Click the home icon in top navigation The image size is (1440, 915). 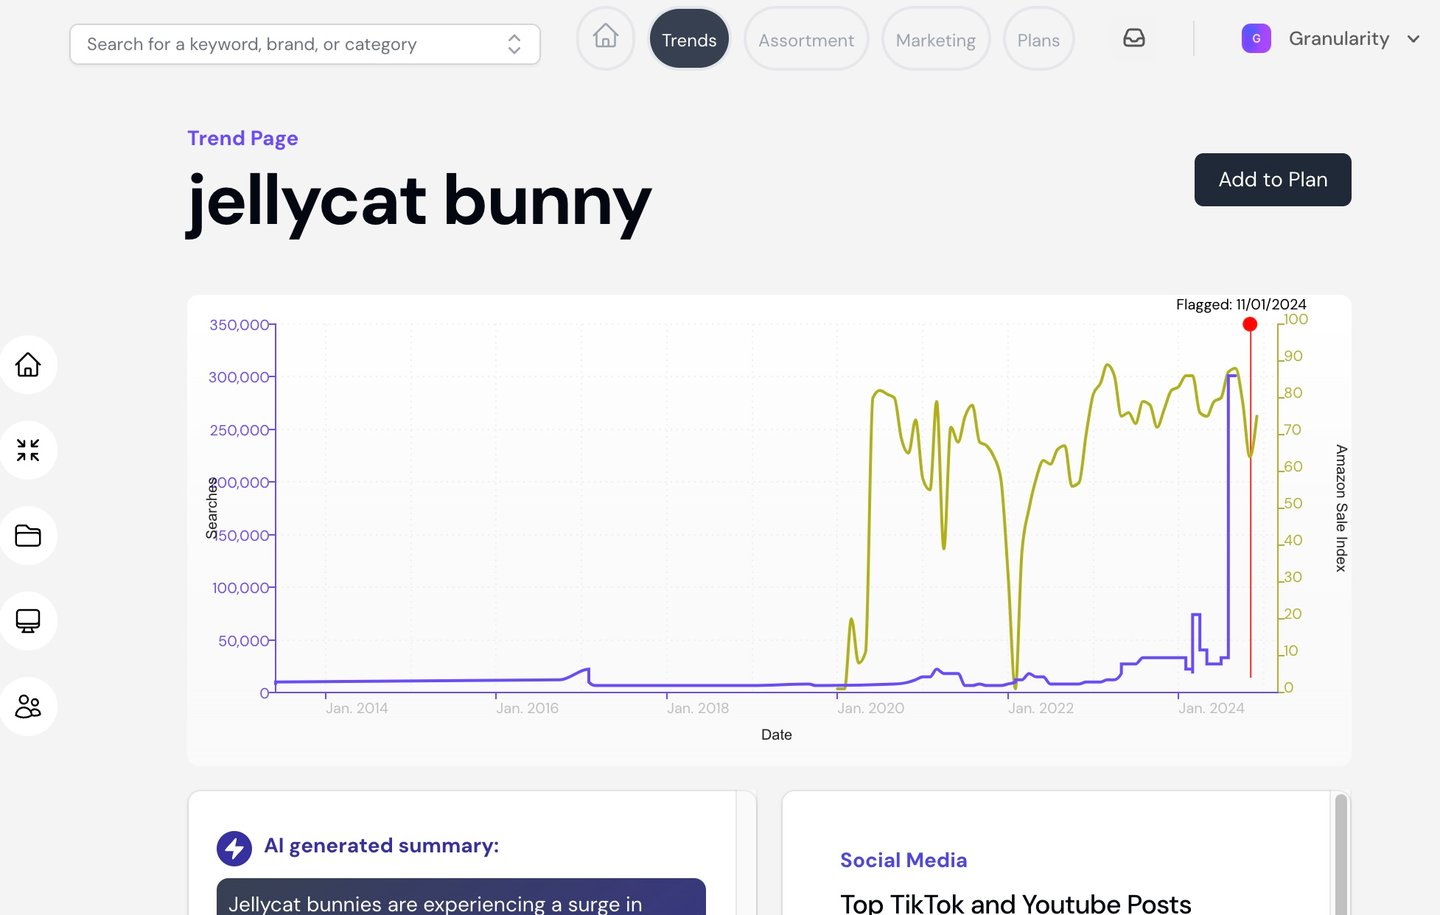(605, 38)
